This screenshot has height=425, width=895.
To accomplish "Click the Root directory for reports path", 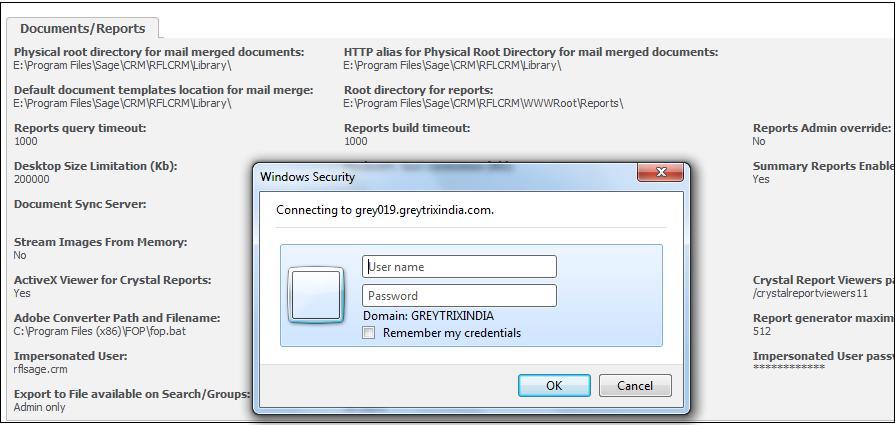I will tap(483, 103).
